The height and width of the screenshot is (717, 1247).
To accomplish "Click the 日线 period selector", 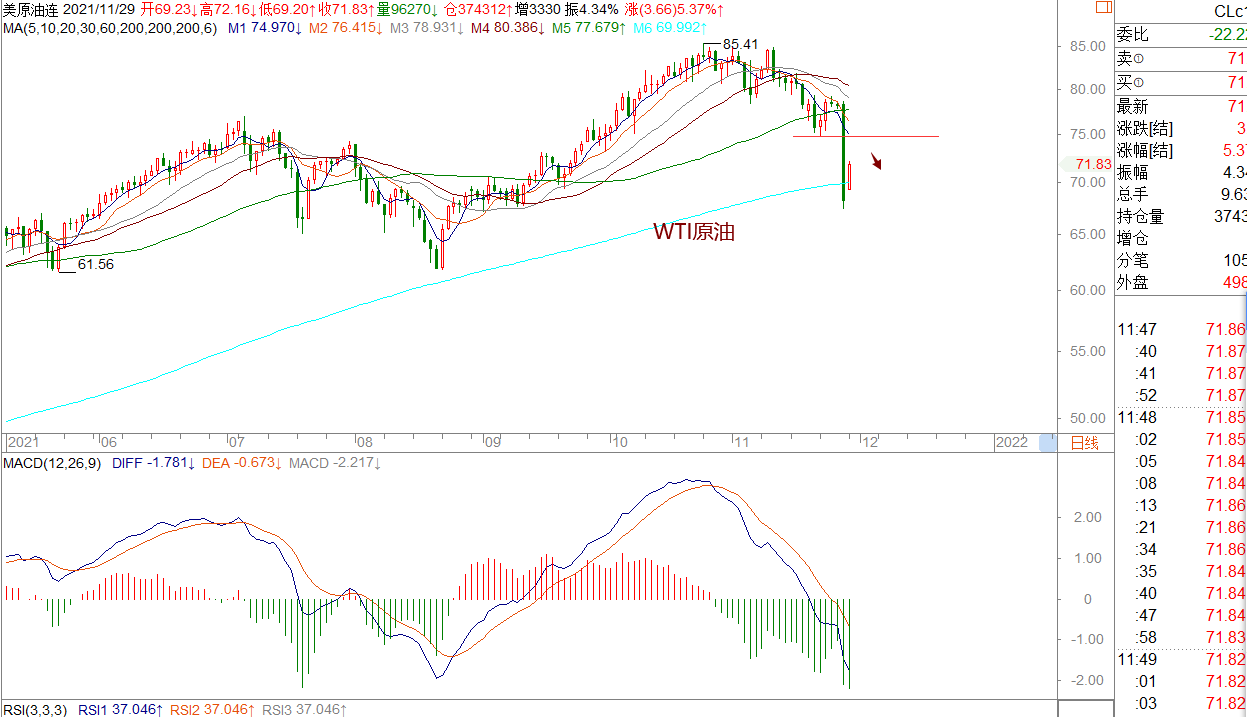I will 1084,443.
